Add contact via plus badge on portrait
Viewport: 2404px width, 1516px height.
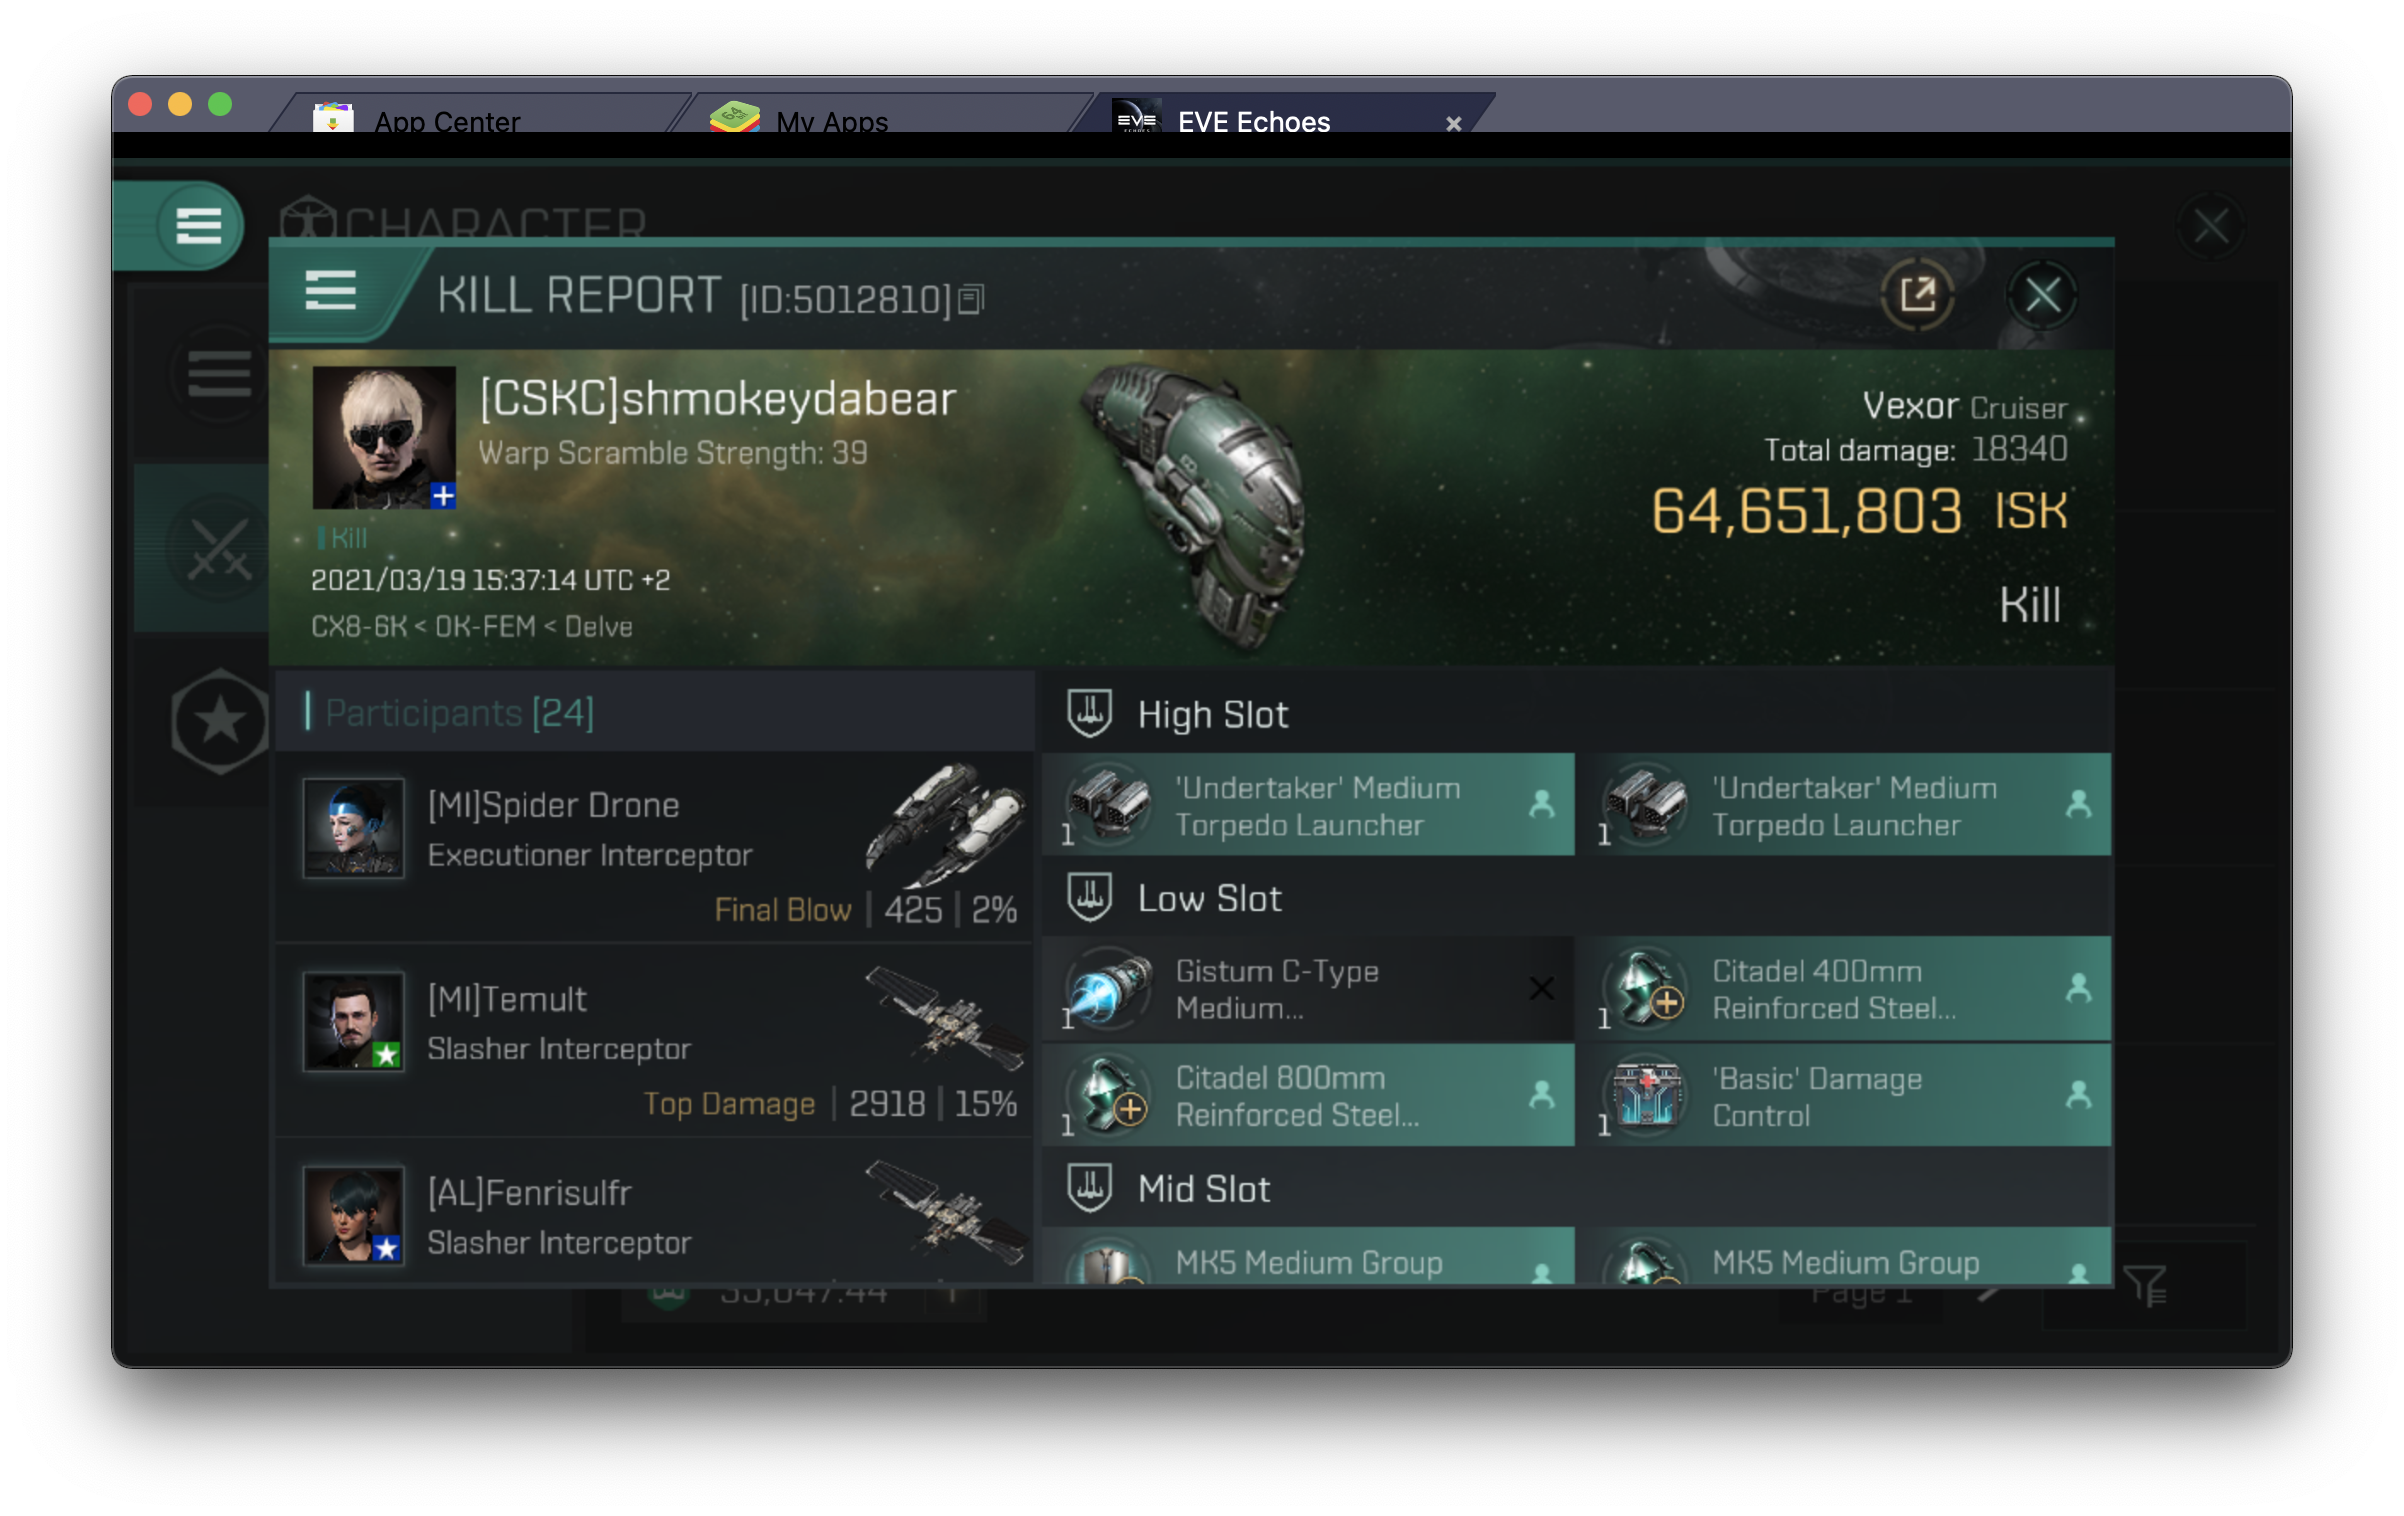(x=443, y=496)
